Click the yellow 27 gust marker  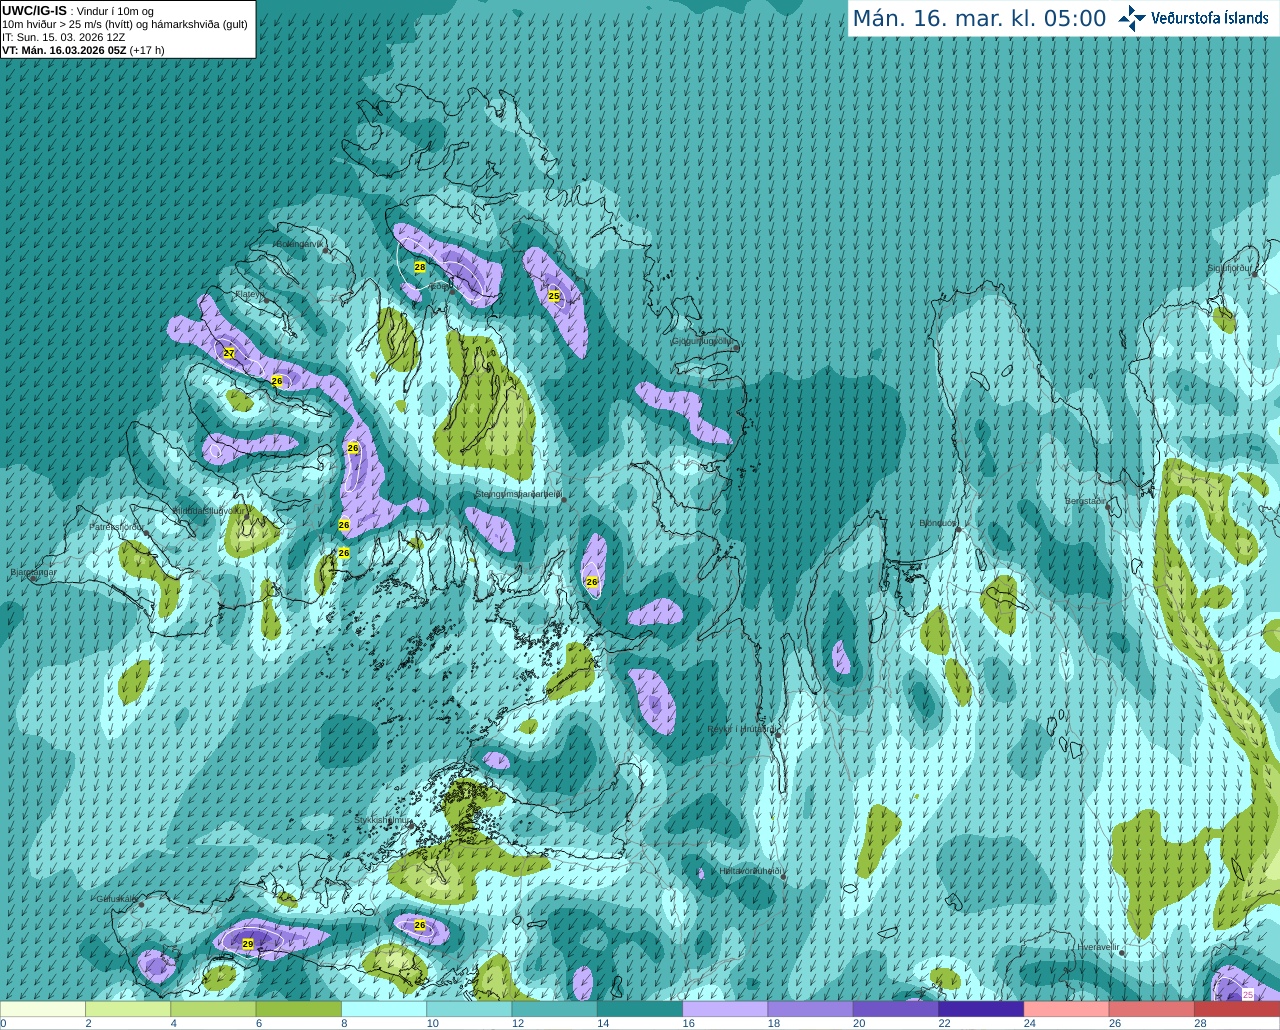pyautogui.click(x=229, y=353)
